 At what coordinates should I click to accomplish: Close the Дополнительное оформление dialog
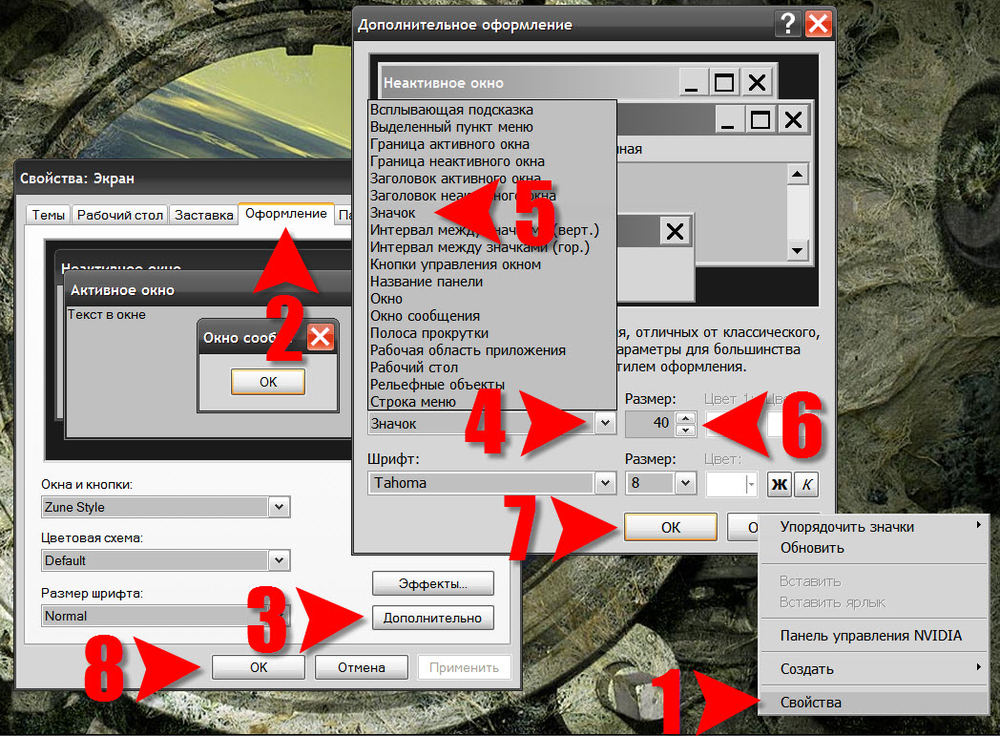click(x=818, y=24)
